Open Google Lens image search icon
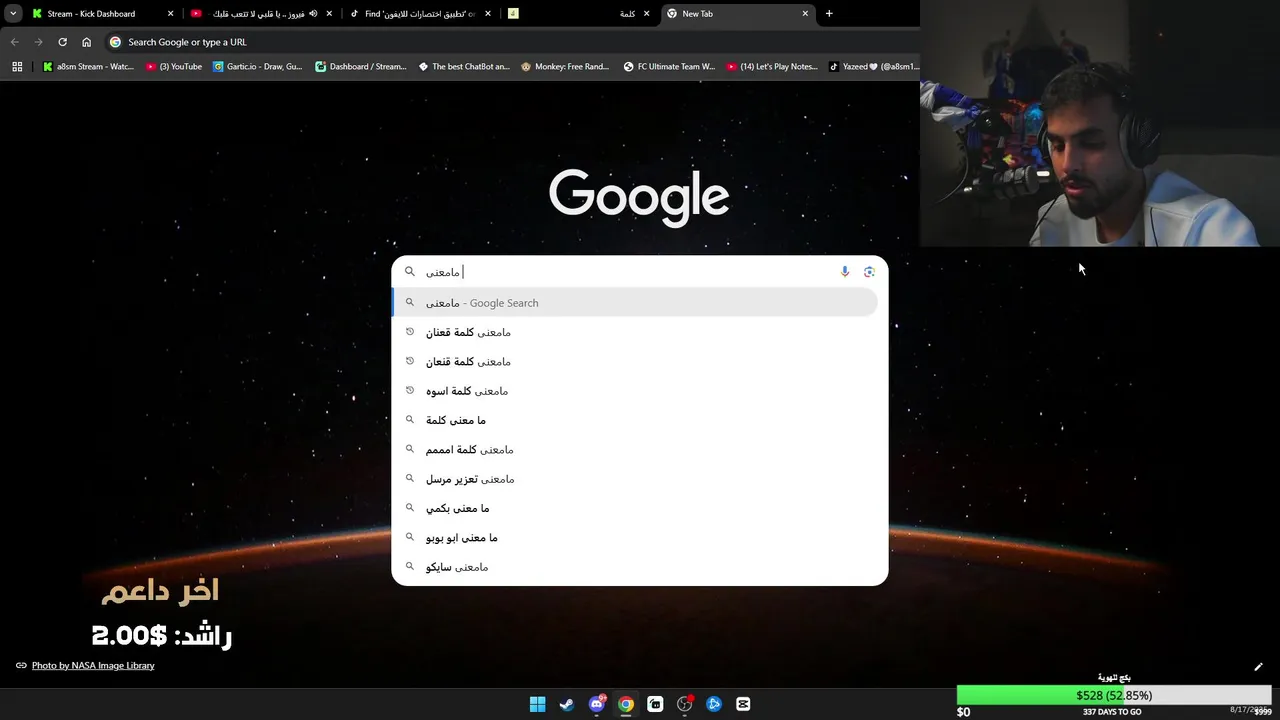Image resolution: width=1280 pixels, height=720 pixels. (869, 272)
